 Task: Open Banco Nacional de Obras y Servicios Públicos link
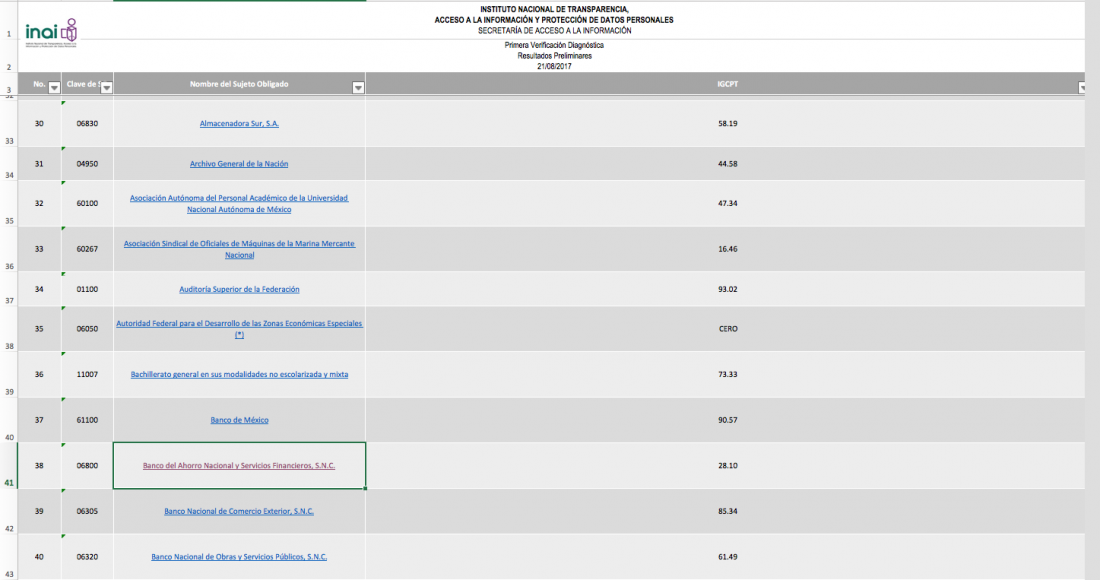[239, 556]
